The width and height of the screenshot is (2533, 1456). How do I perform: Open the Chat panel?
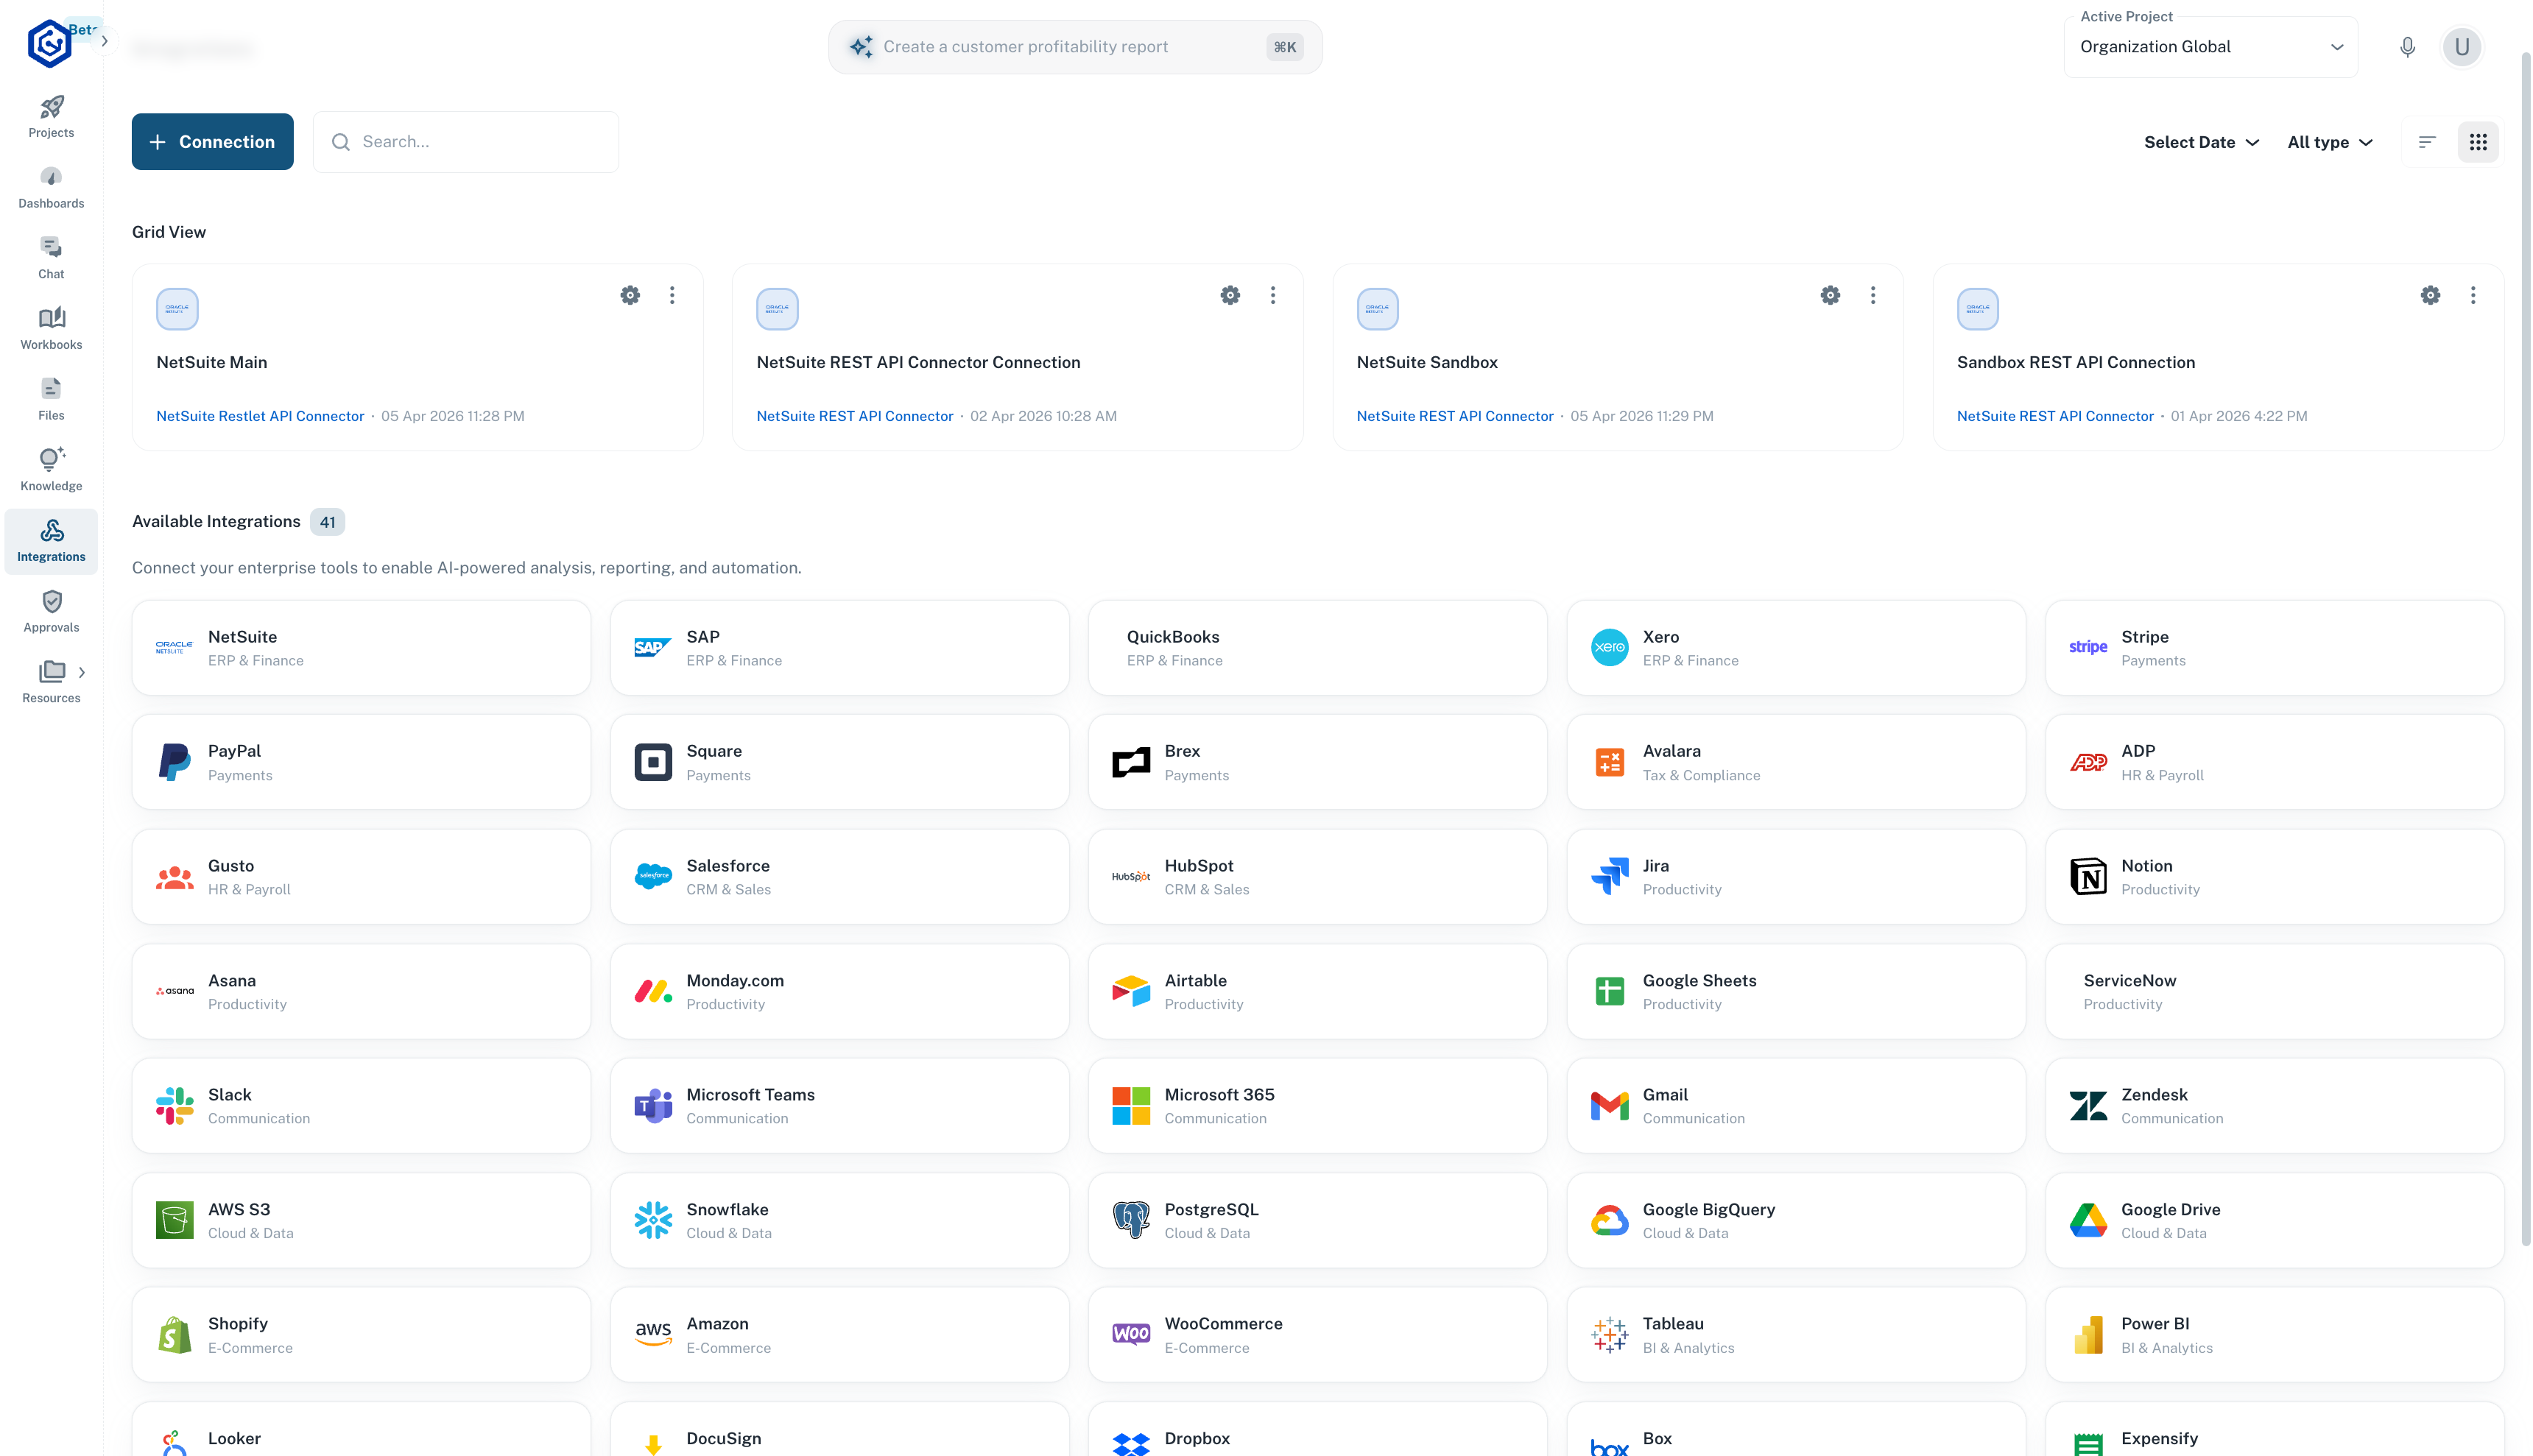click(50, 257)
